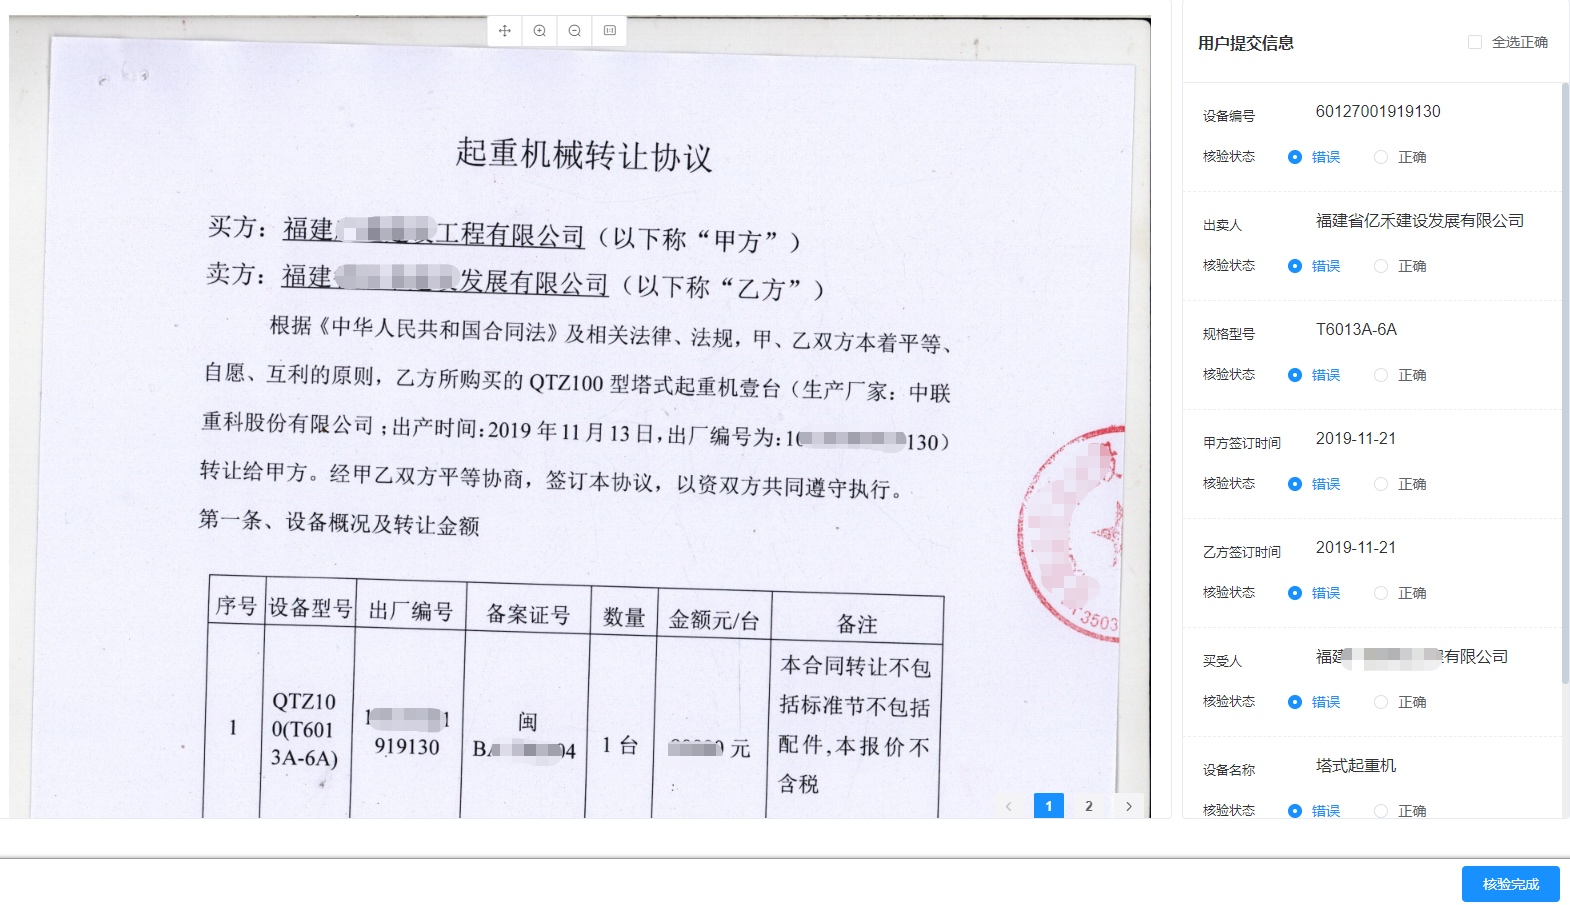The width and height of the screenshot is (1570, 905).
Task: Go to next document page arrow
Action: (1129, 806)
